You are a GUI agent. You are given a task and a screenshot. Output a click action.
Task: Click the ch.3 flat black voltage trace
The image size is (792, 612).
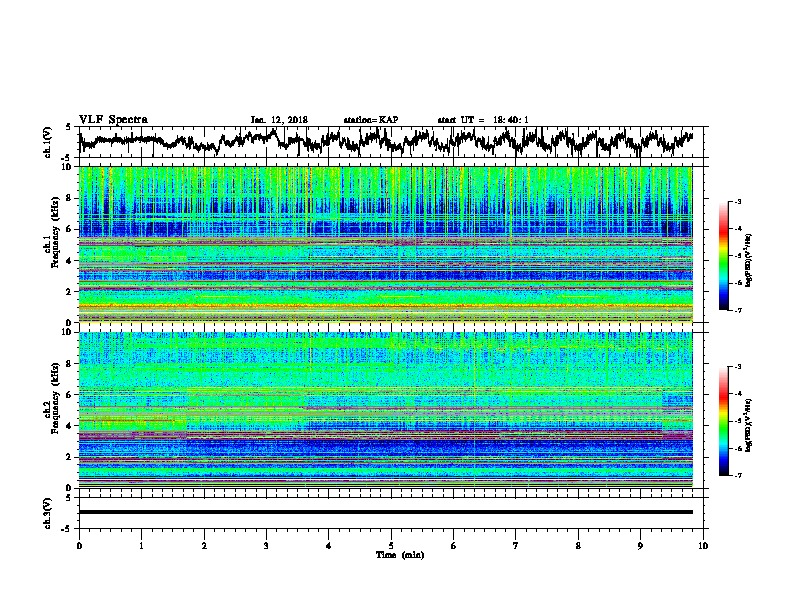pyautogui.click(x=386, y=512)
